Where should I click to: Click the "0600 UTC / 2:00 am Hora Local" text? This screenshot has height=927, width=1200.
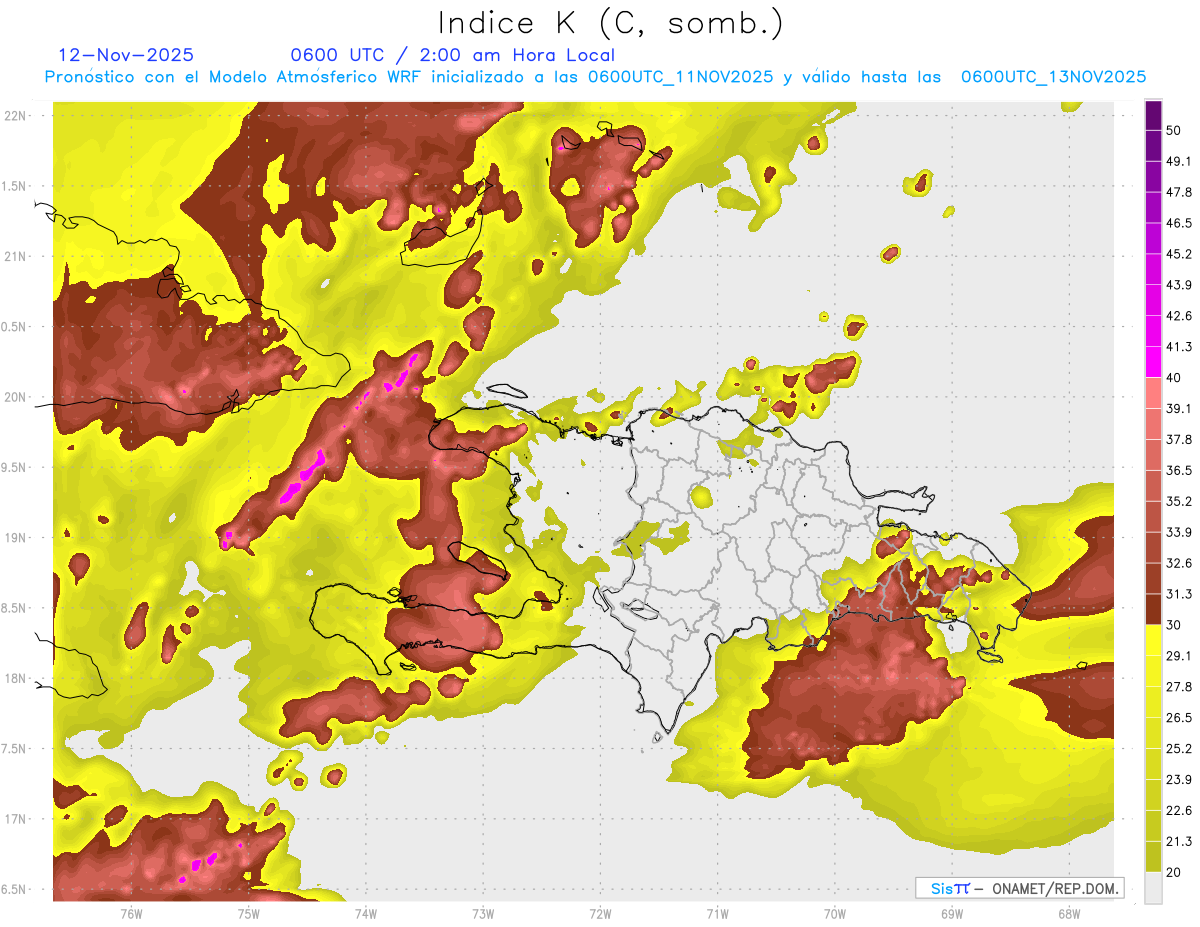pos(452,55)
